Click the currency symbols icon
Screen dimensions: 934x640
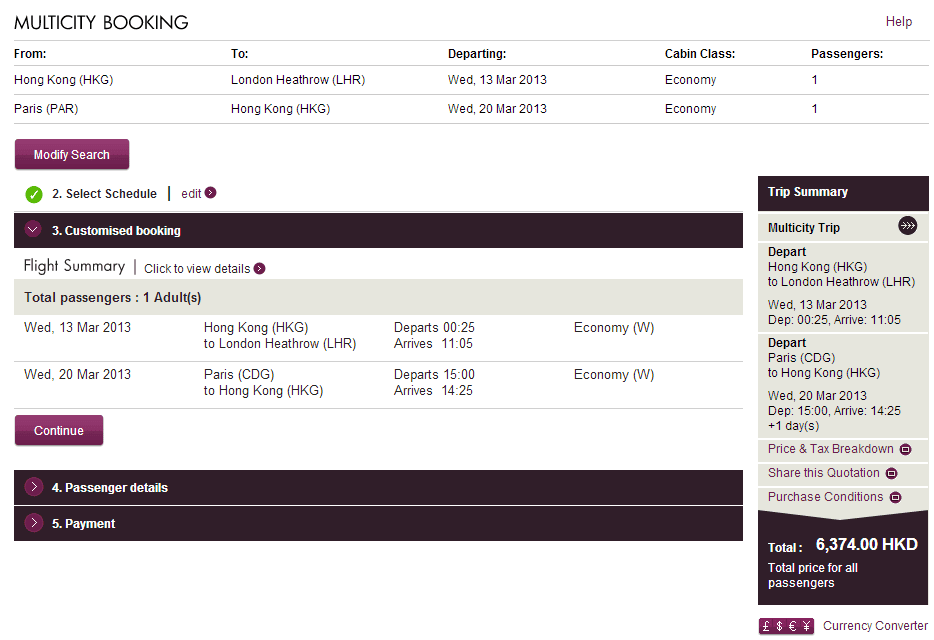pyautogui.click(x=788, y=626)
